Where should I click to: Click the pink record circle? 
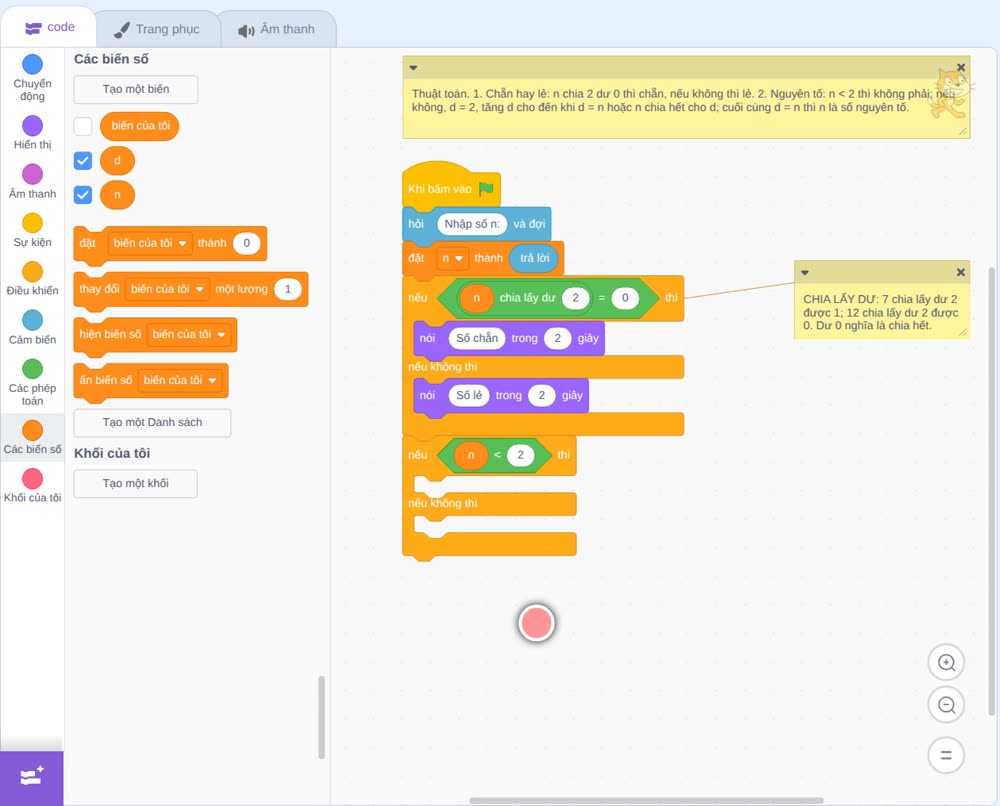(536, 623)
